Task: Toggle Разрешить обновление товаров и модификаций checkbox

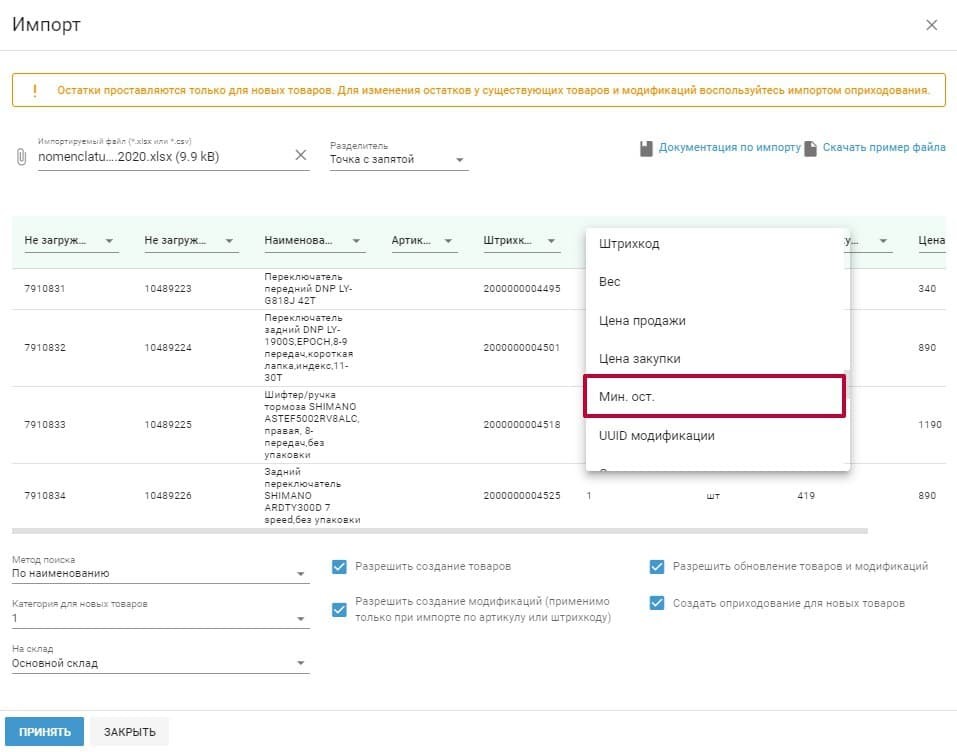Action: 657,567
